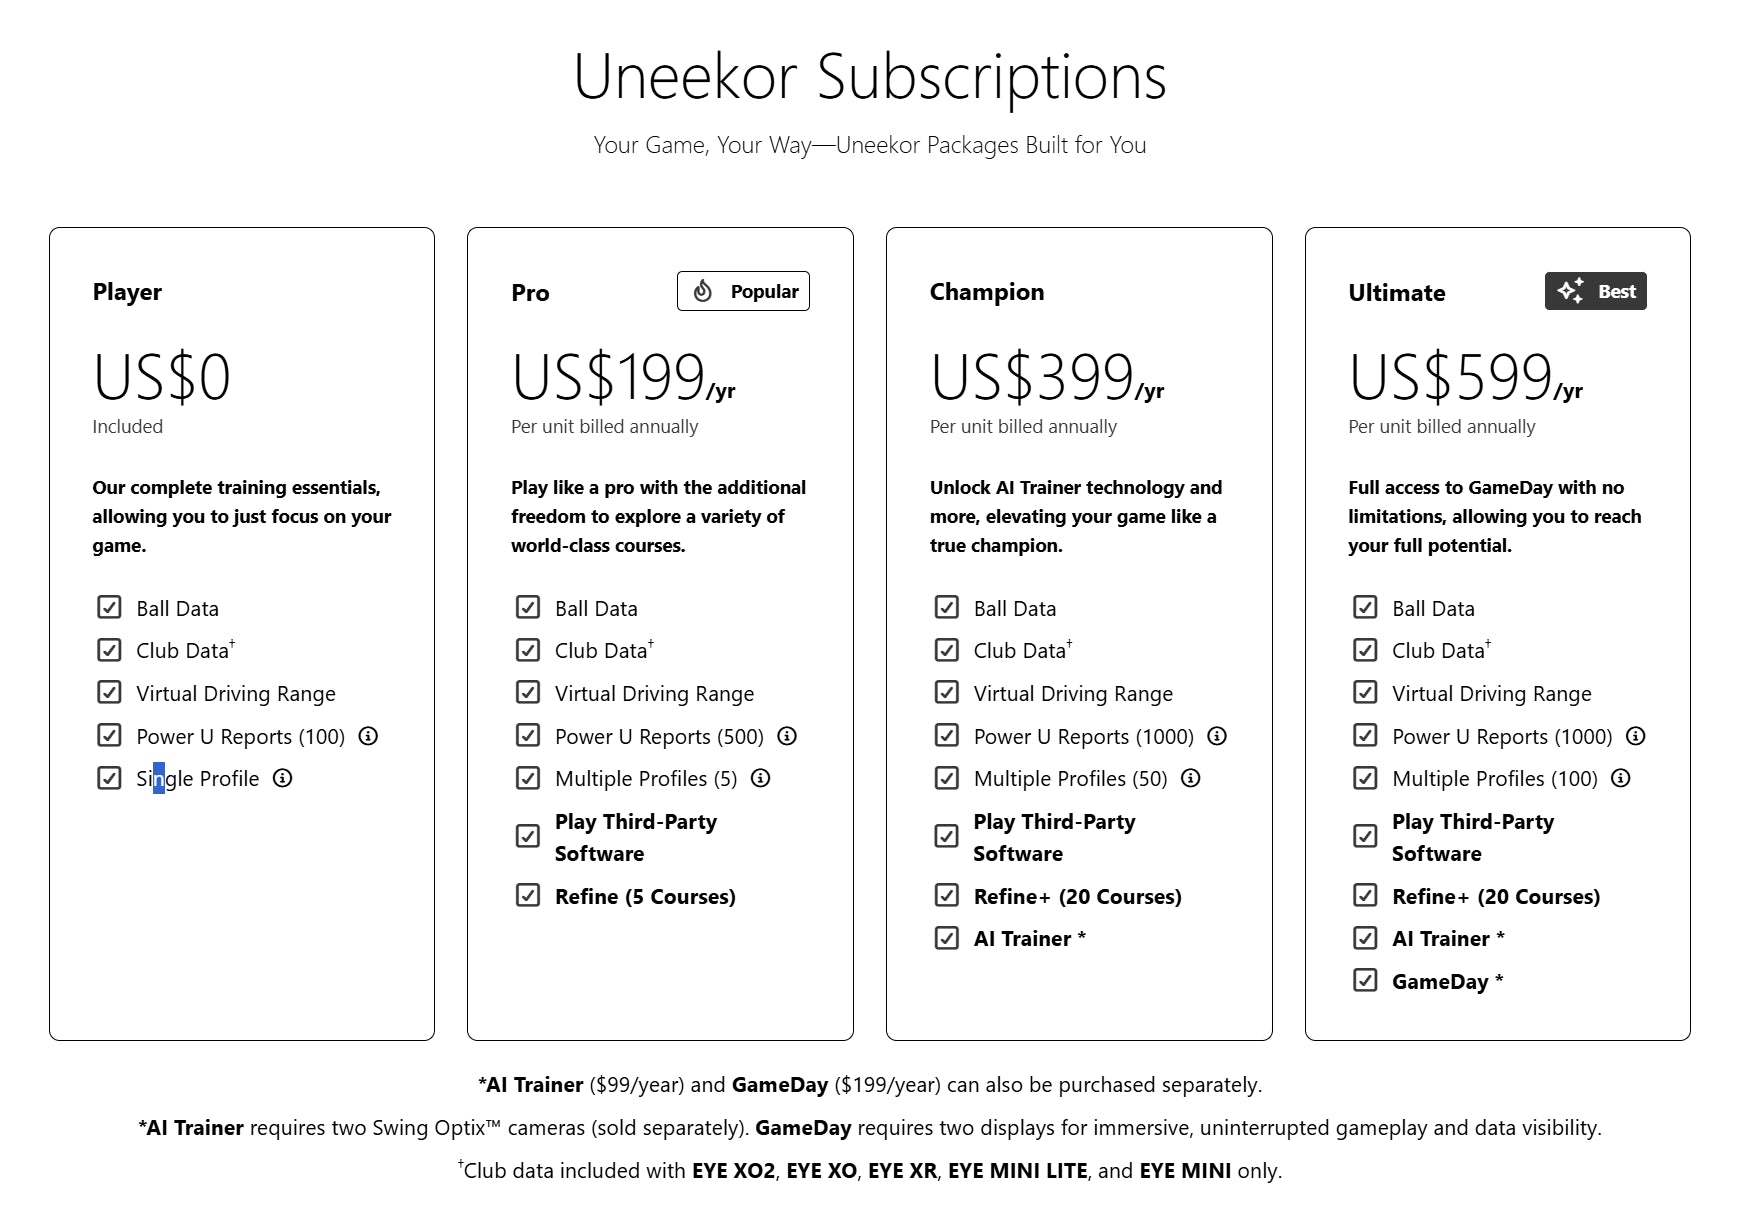
Task: Toggle Refine (5 Courses) checkbox in Pro plan
Action: [x=528, y=895]
